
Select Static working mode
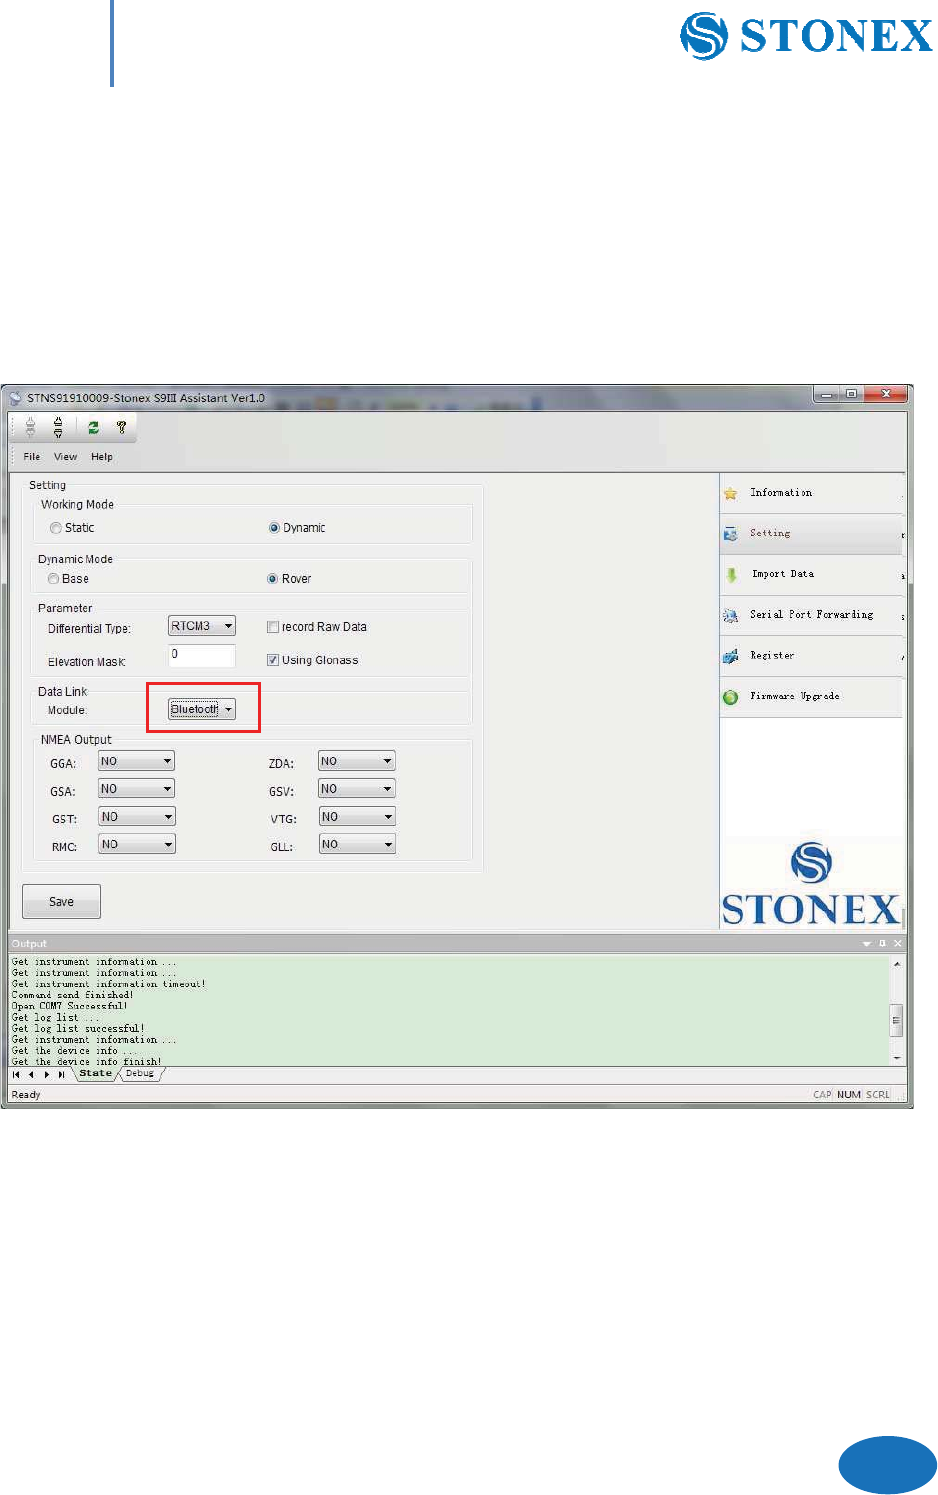pyautogui.click(x=56, y=528)
